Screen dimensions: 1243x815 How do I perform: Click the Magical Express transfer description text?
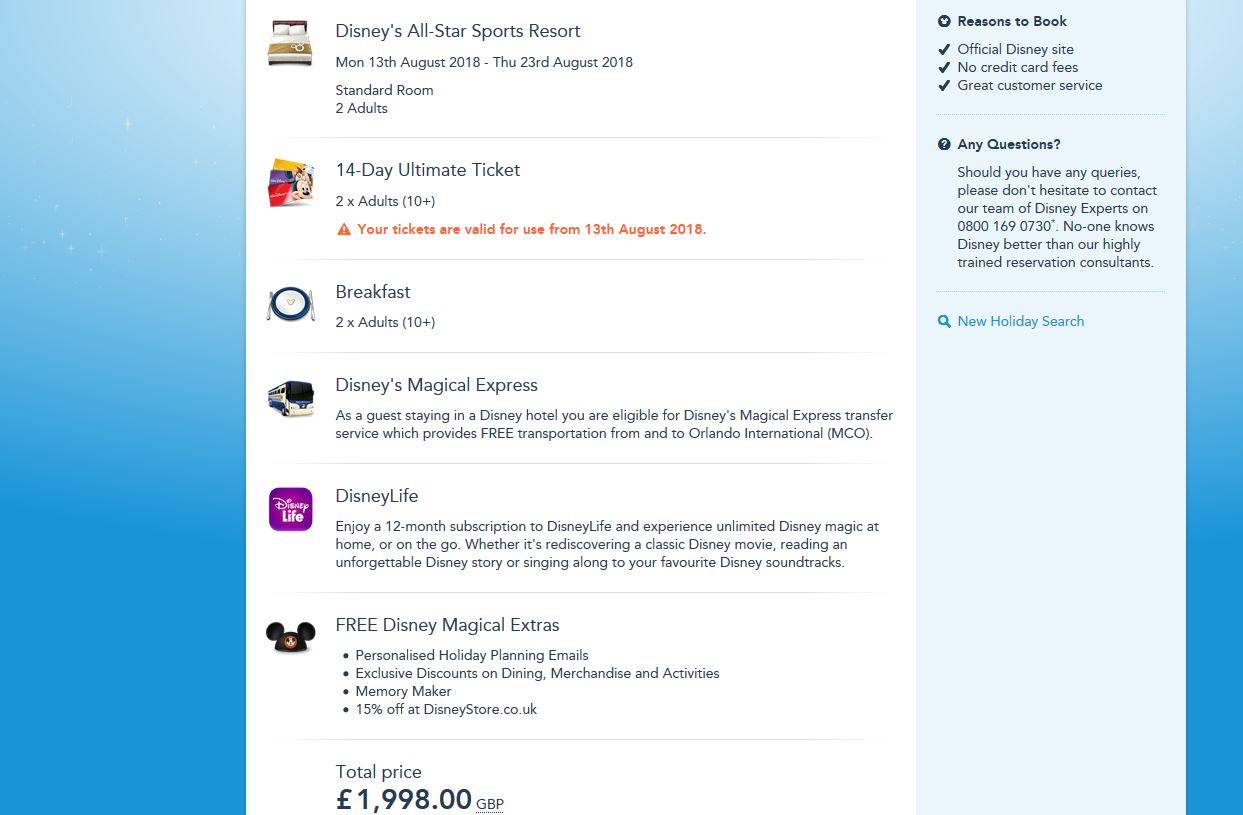click(x=614, y=425)
